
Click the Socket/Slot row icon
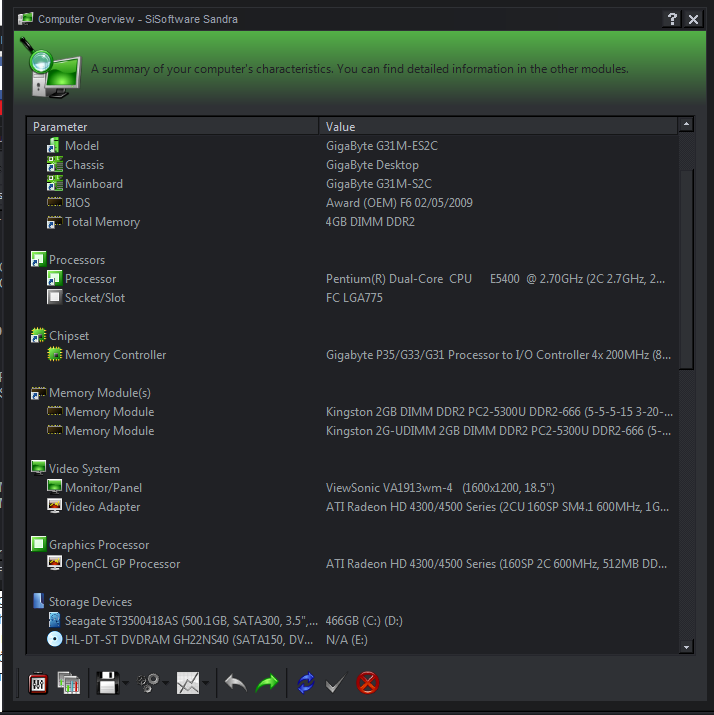click(54, 297)
